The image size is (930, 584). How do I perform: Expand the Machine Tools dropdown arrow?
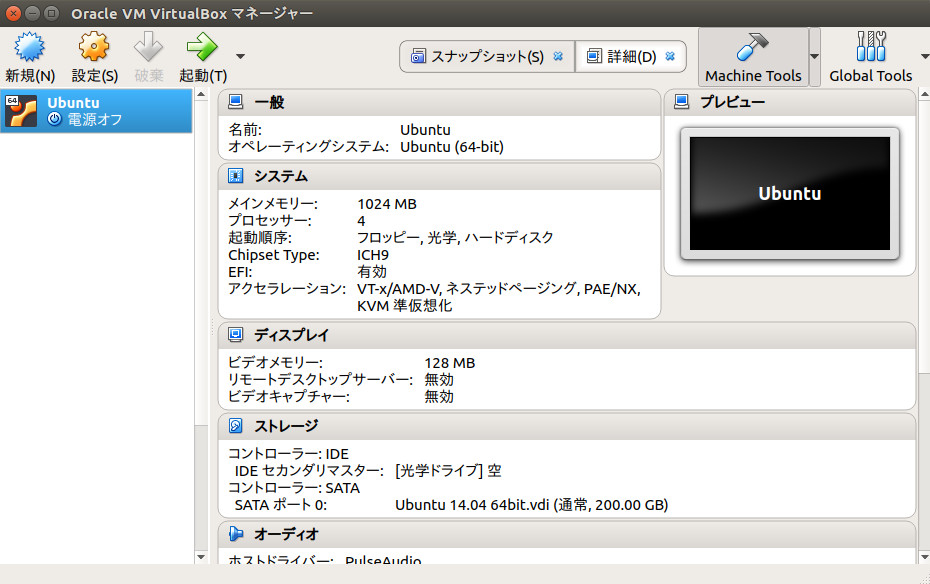pyautogui.click(x=812, y=57)
